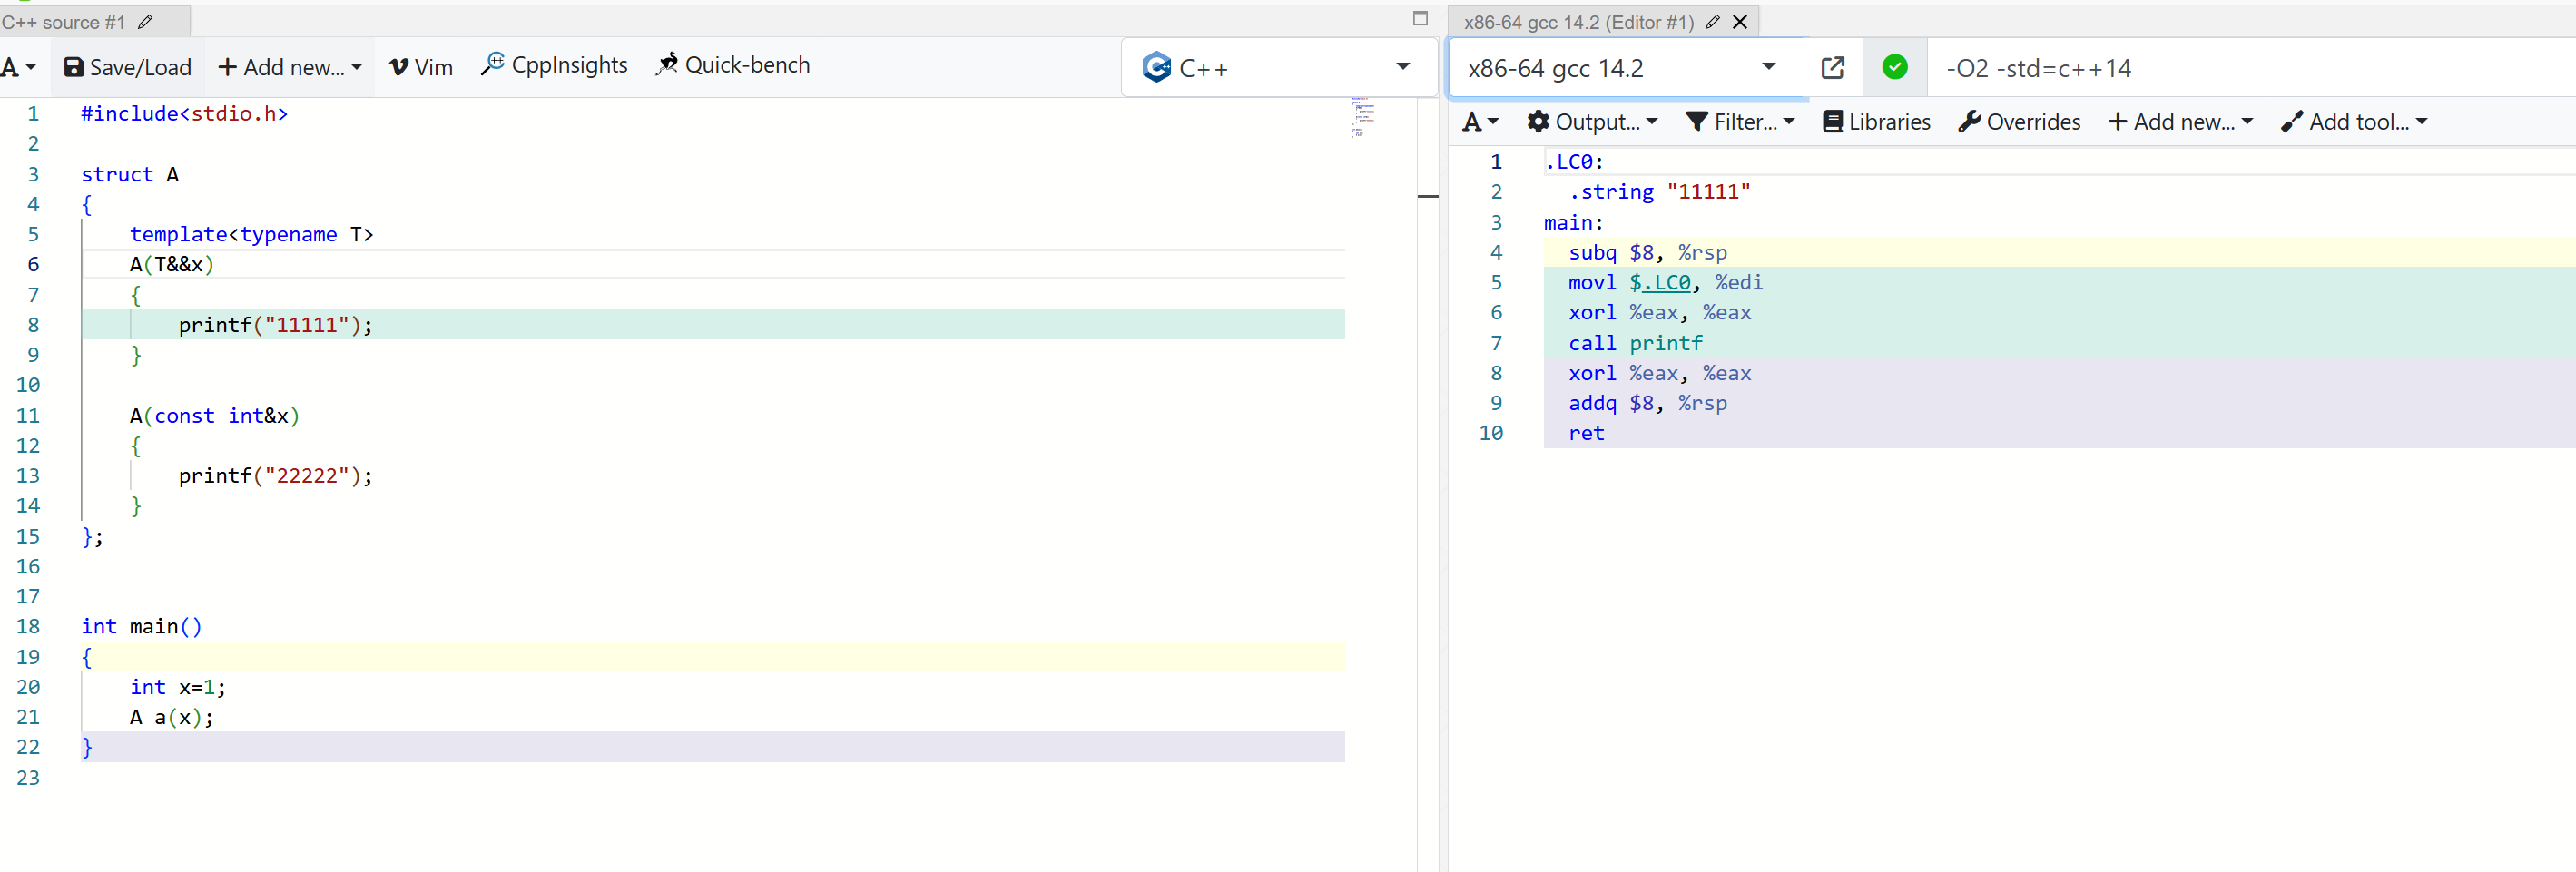
Task: Click the 'call printf' assembly line
Action: 1635,343
